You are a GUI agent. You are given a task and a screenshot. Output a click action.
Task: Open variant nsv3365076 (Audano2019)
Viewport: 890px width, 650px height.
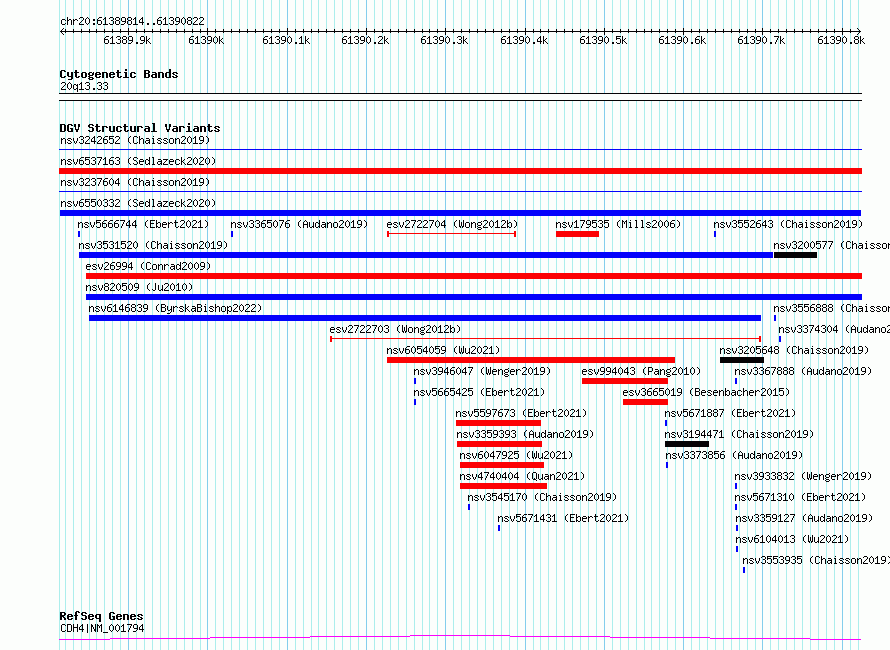tap(299, 224)
